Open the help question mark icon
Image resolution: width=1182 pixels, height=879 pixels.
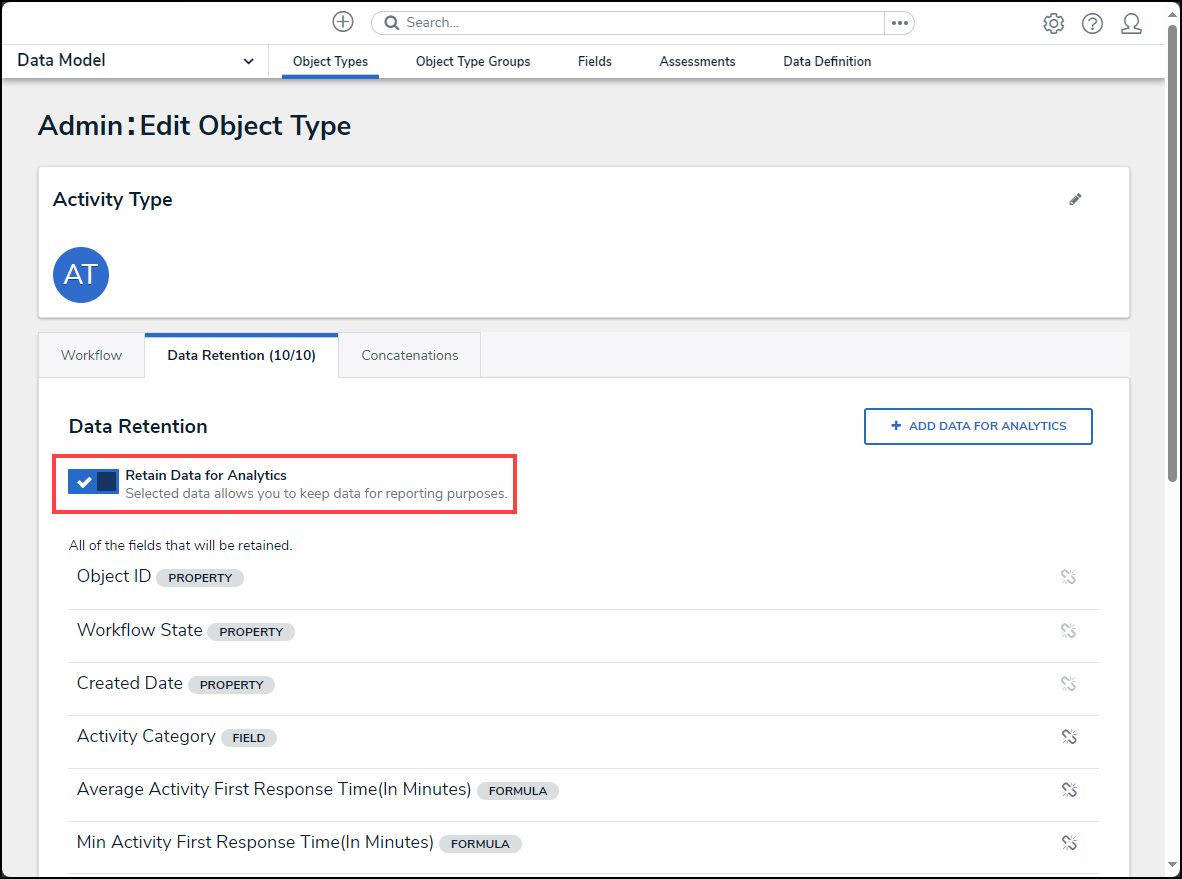point(1092,24)
